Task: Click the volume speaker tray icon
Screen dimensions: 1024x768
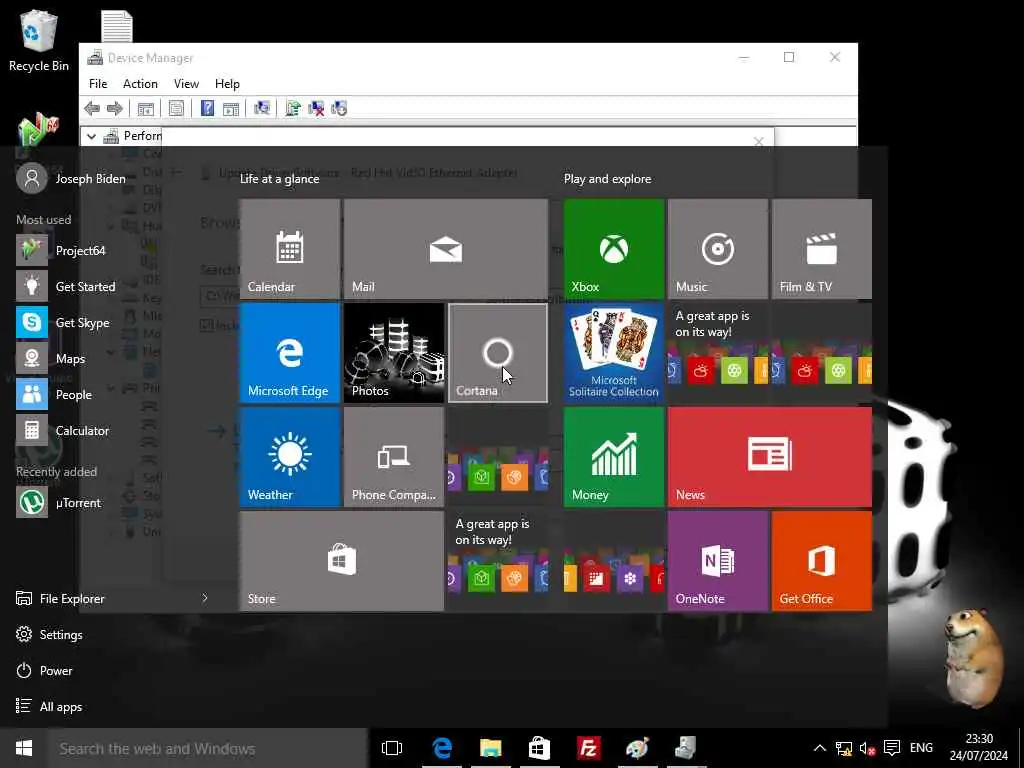Action: 867,748
